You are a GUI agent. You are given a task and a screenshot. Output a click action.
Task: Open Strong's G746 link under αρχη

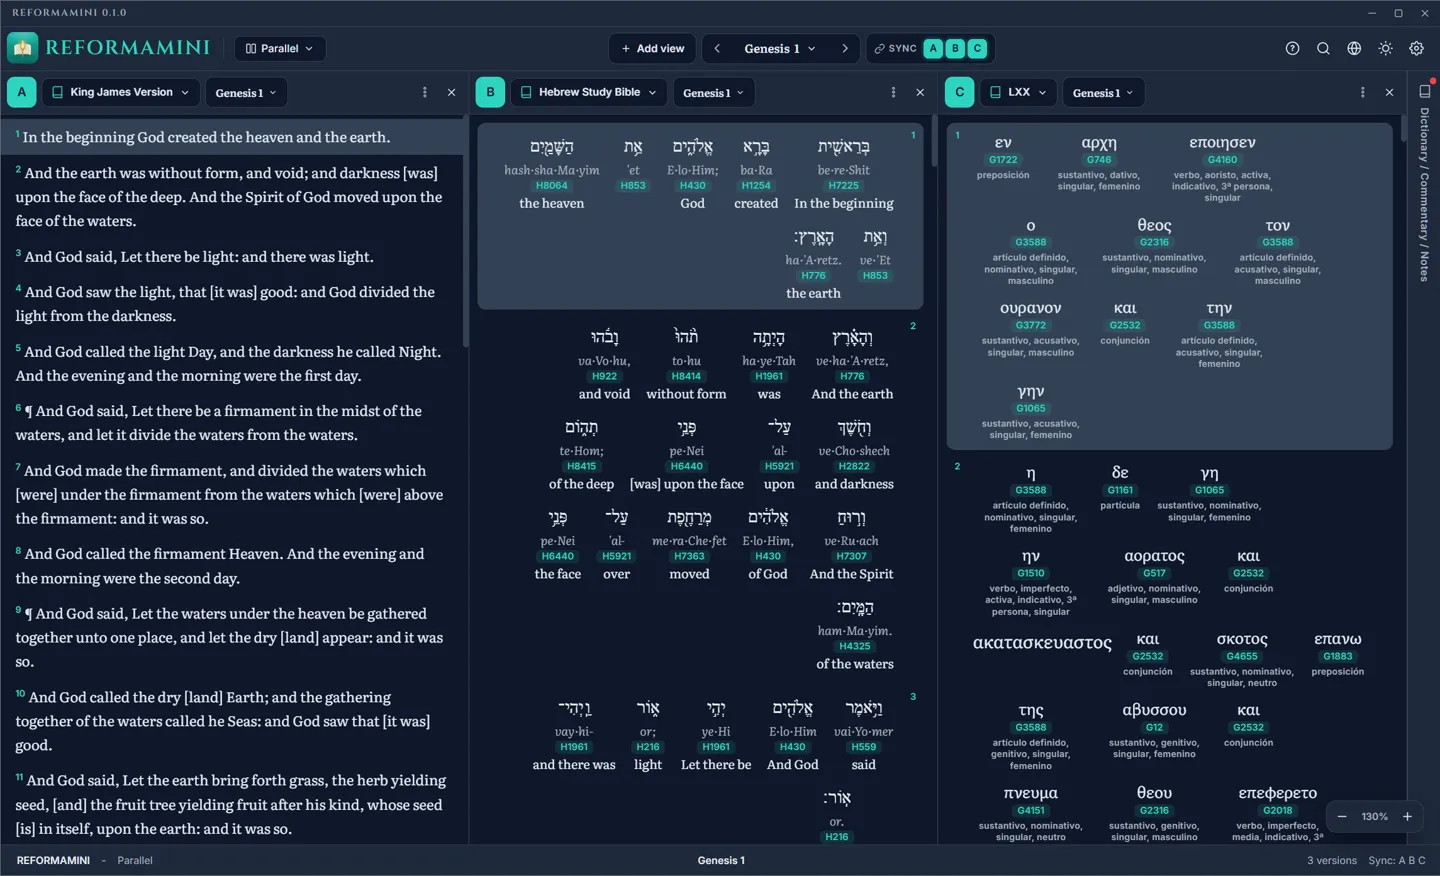tap(1099, 160)
